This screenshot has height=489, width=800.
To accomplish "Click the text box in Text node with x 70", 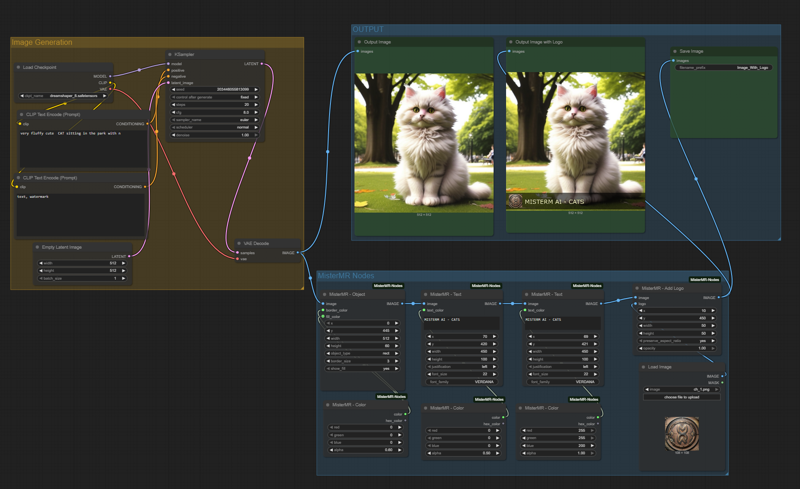I will (x=461, y=323).
